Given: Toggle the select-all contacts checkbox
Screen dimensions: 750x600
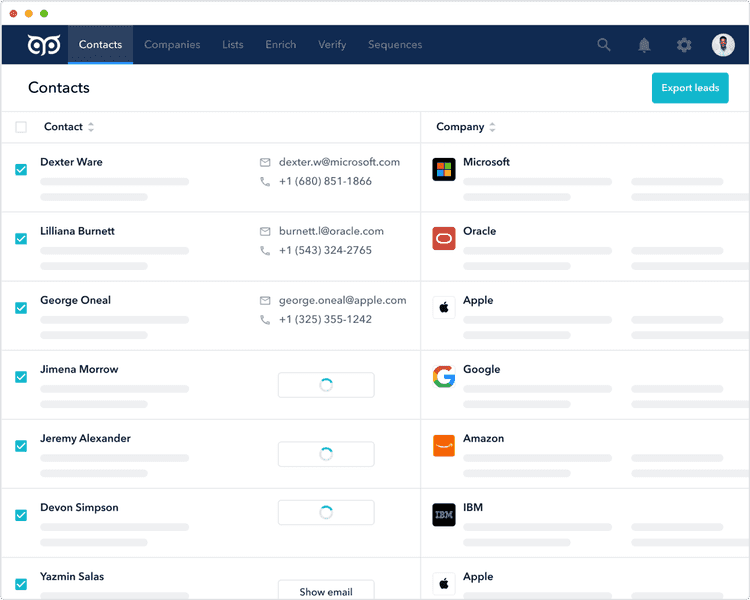Looking at the screenshot, I should point(21,127).
